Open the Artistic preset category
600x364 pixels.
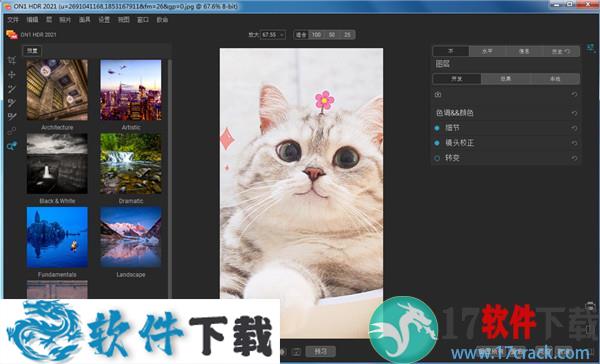coord(131,90)
